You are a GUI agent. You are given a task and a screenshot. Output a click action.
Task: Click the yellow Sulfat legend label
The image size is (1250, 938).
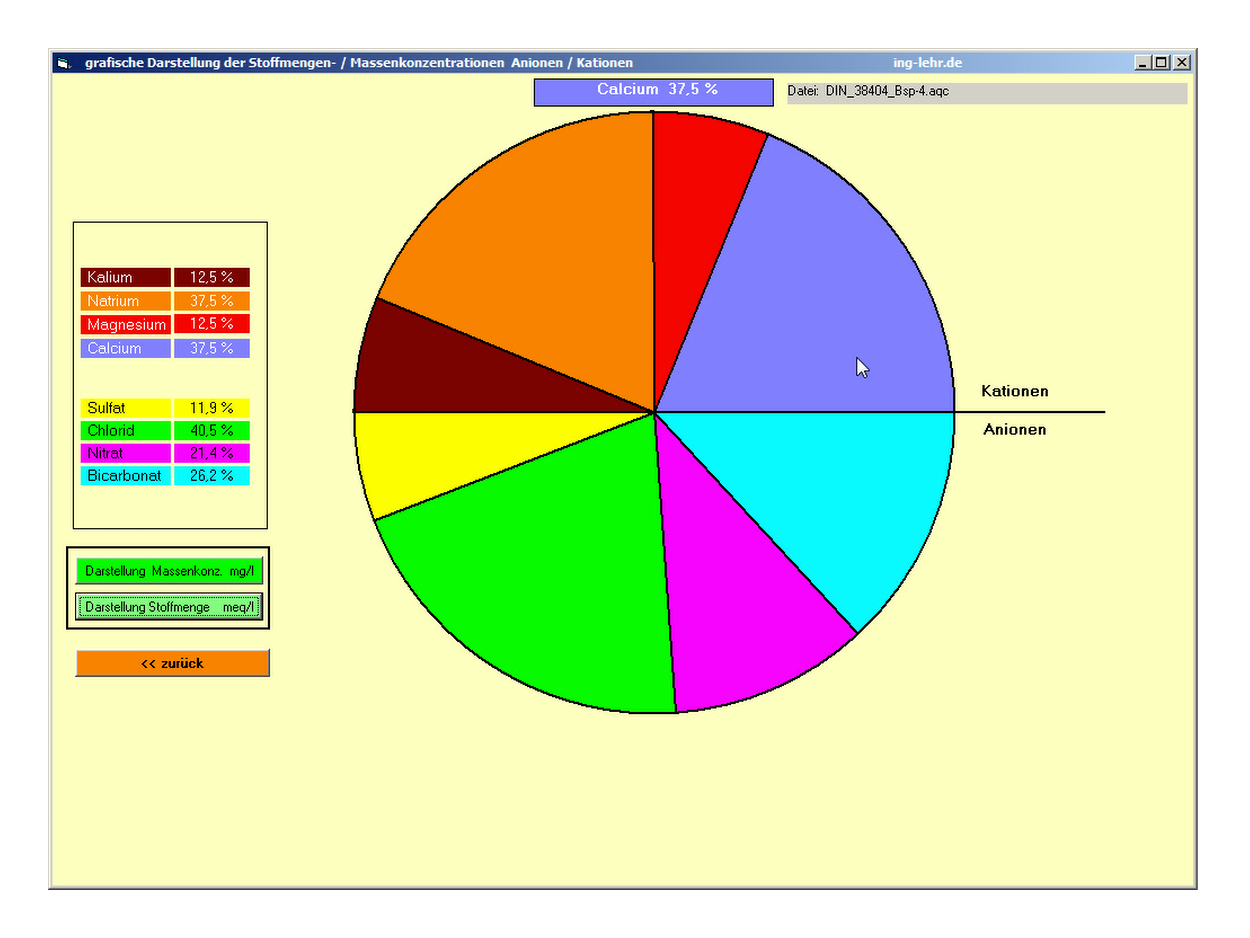(x=126, y=408)
